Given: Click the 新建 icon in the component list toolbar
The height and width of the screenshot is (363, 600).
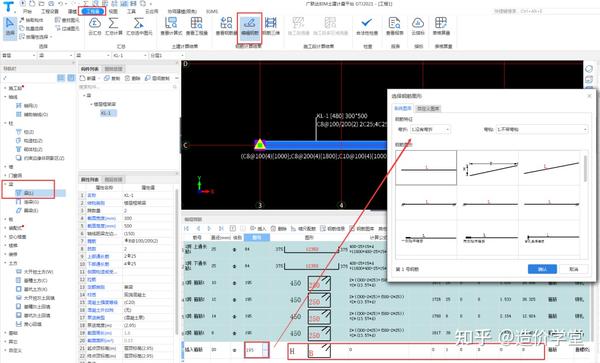Looking at the screenshot, I should (x=88, y=78).
